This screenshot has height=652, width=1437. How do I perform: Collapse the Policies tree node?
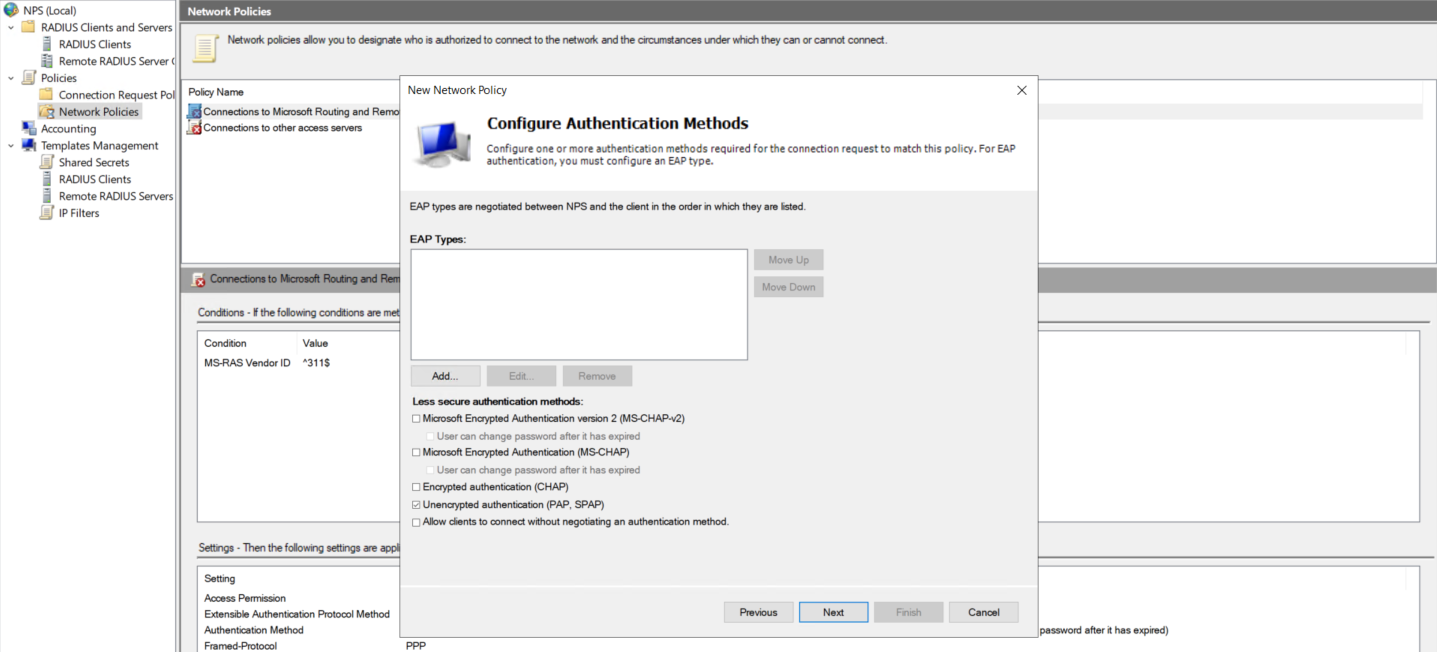coord(11,78)
